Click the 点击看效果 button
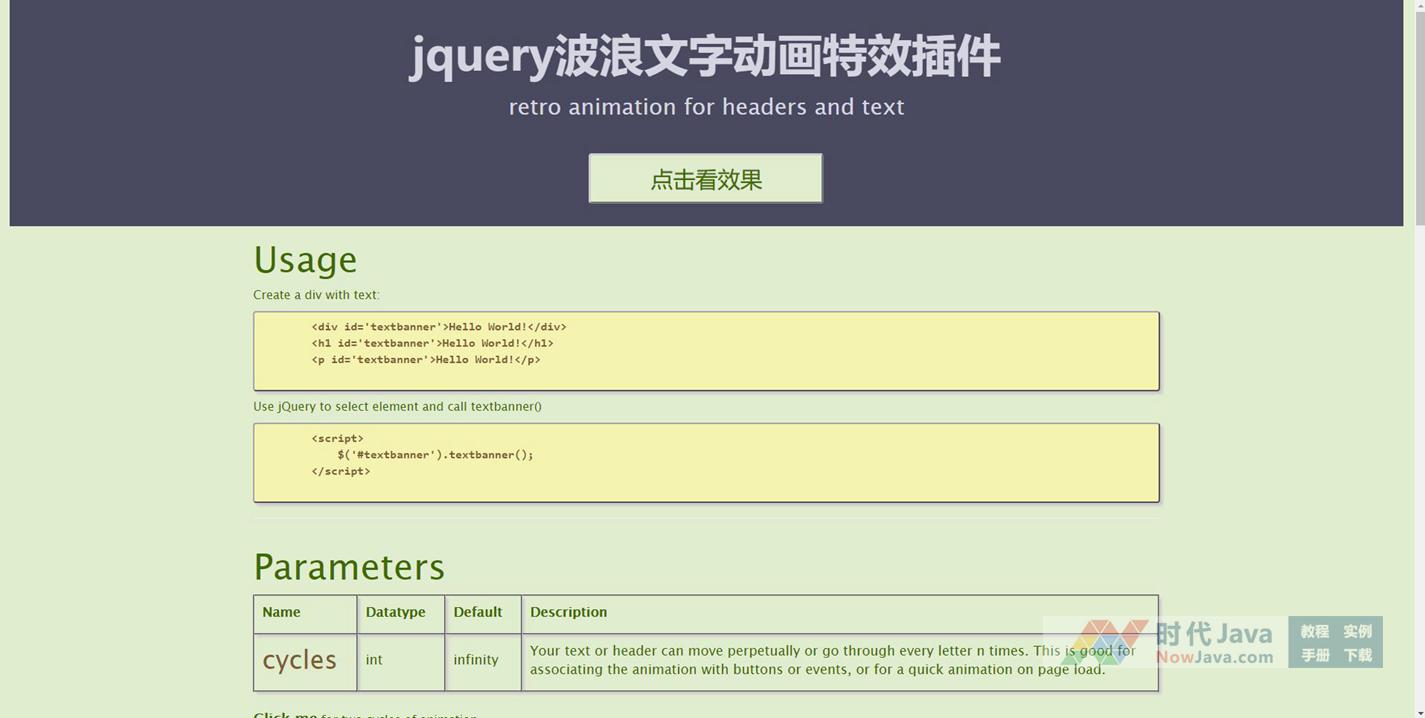 (705, 179)
